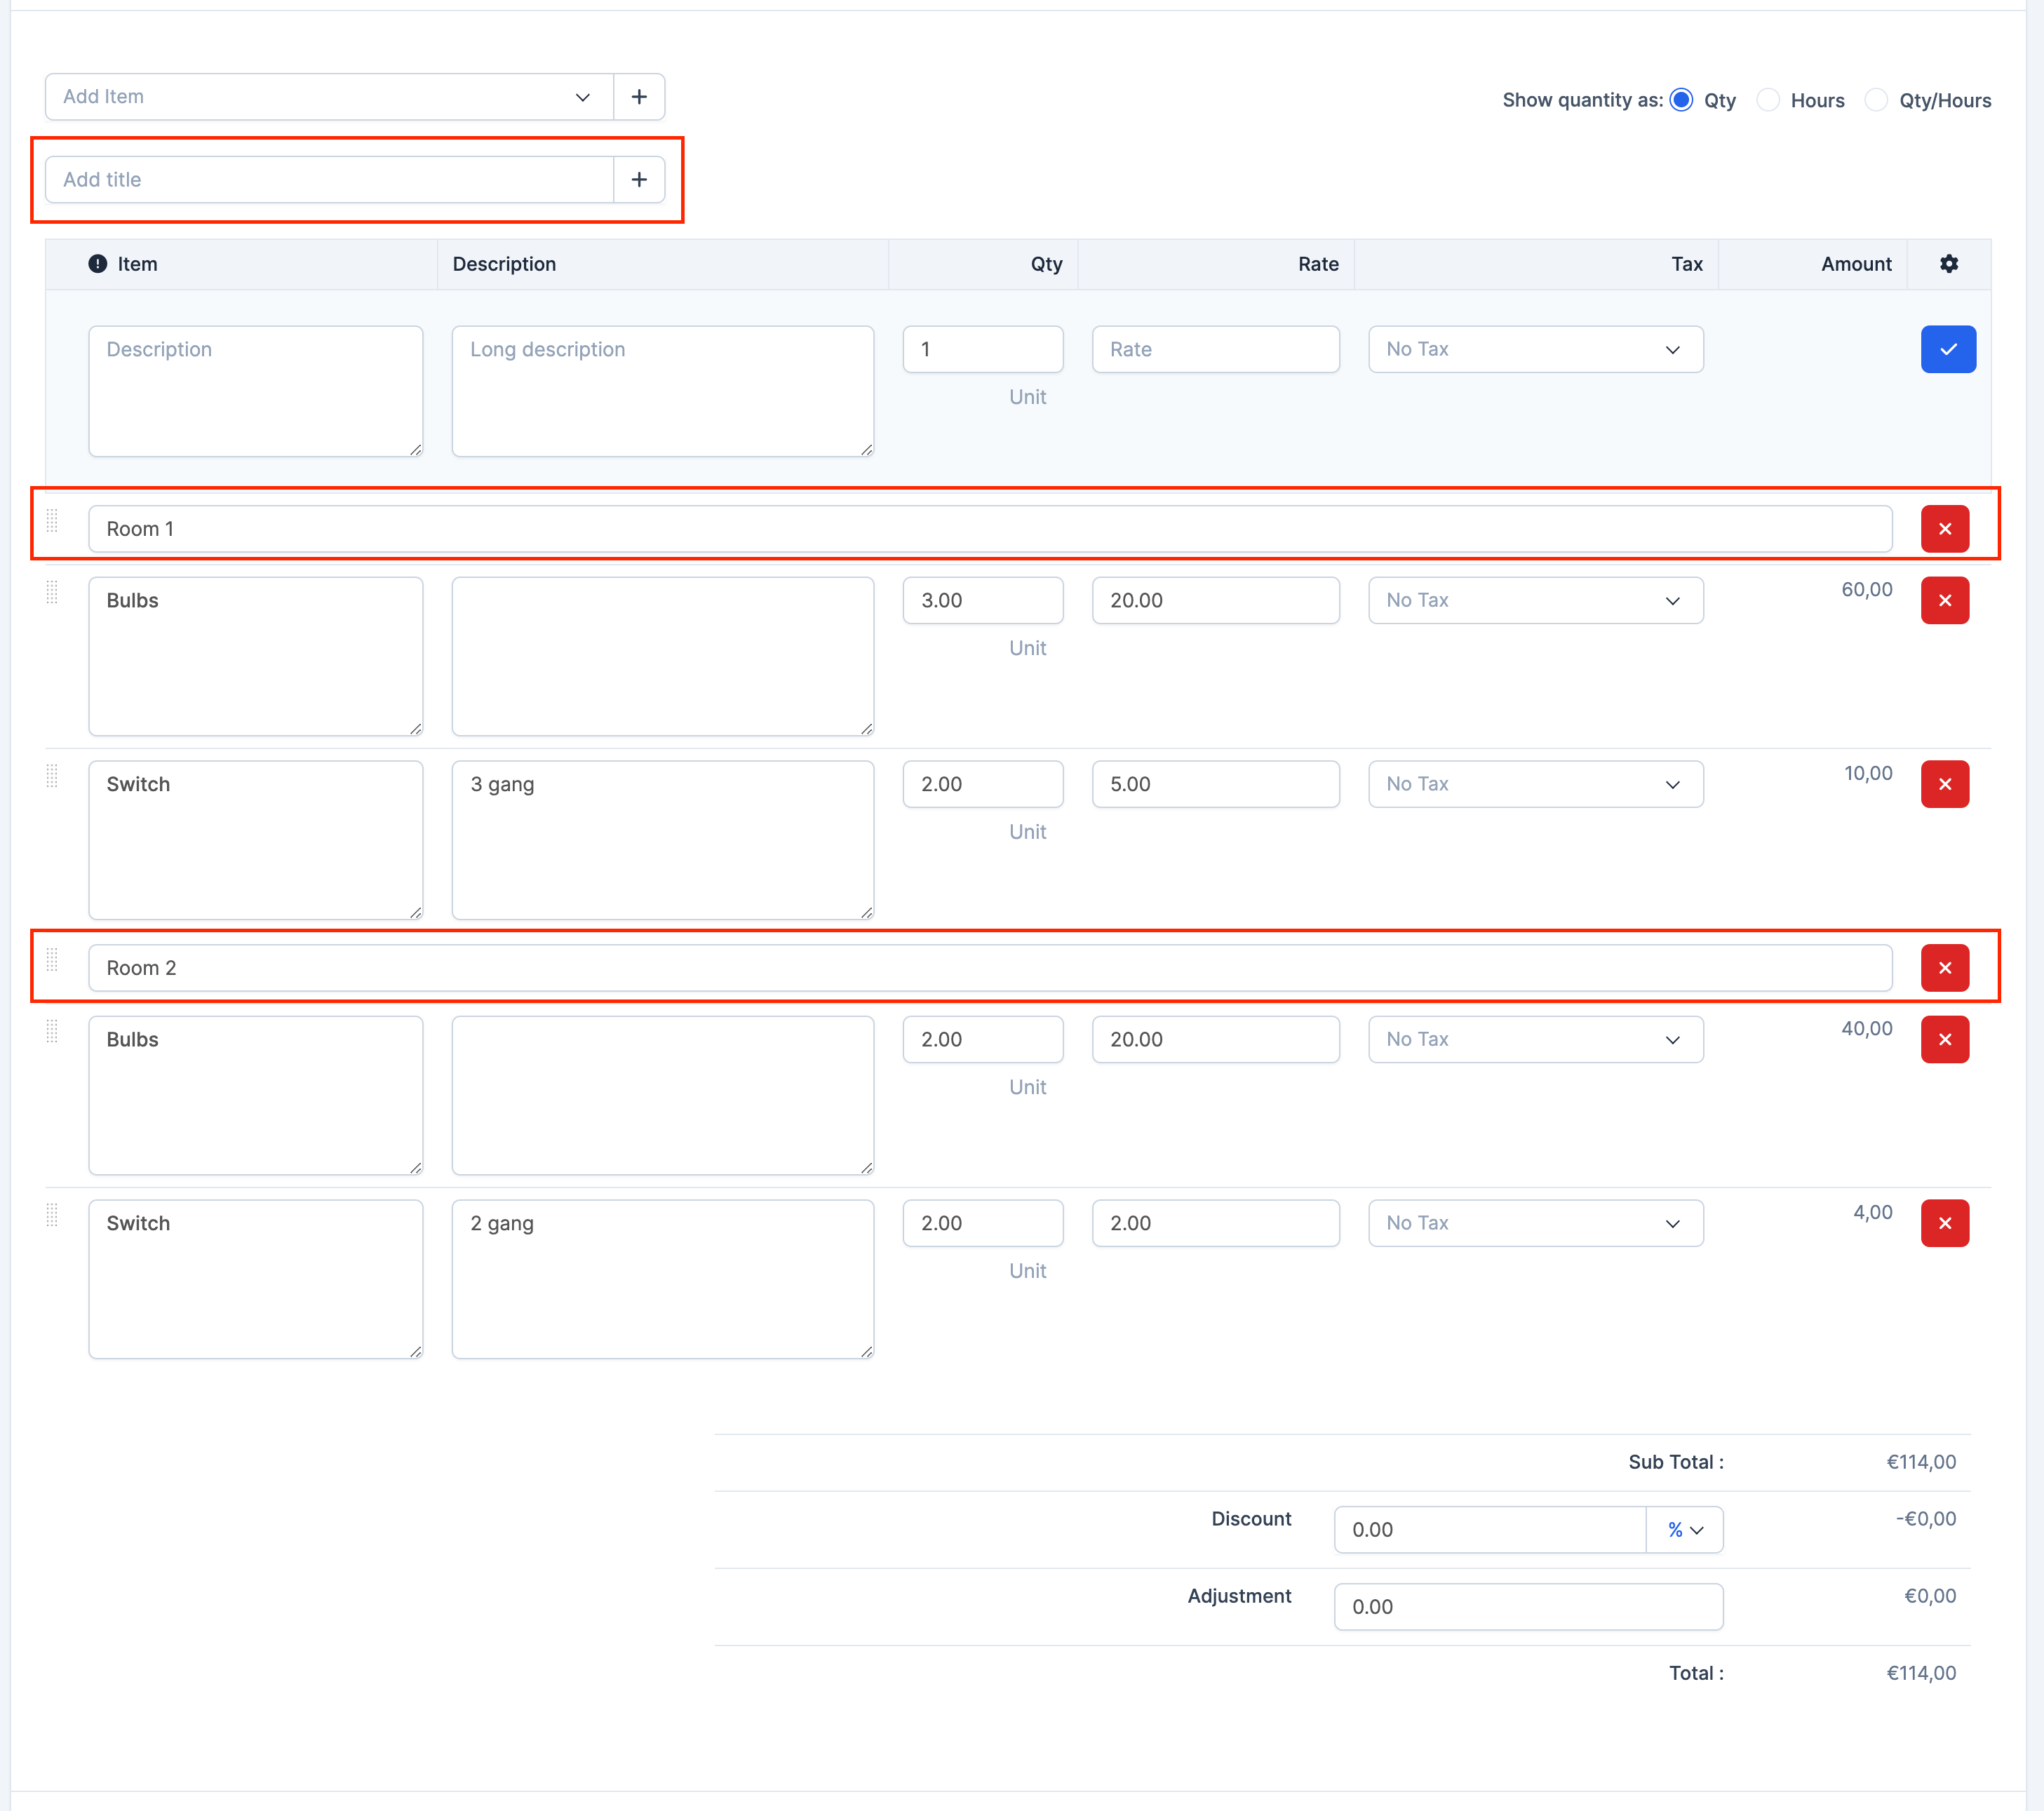Delete the Room 1 title row
2044x1811 pixels.
pyautogui.click(x=1945, y=529)
